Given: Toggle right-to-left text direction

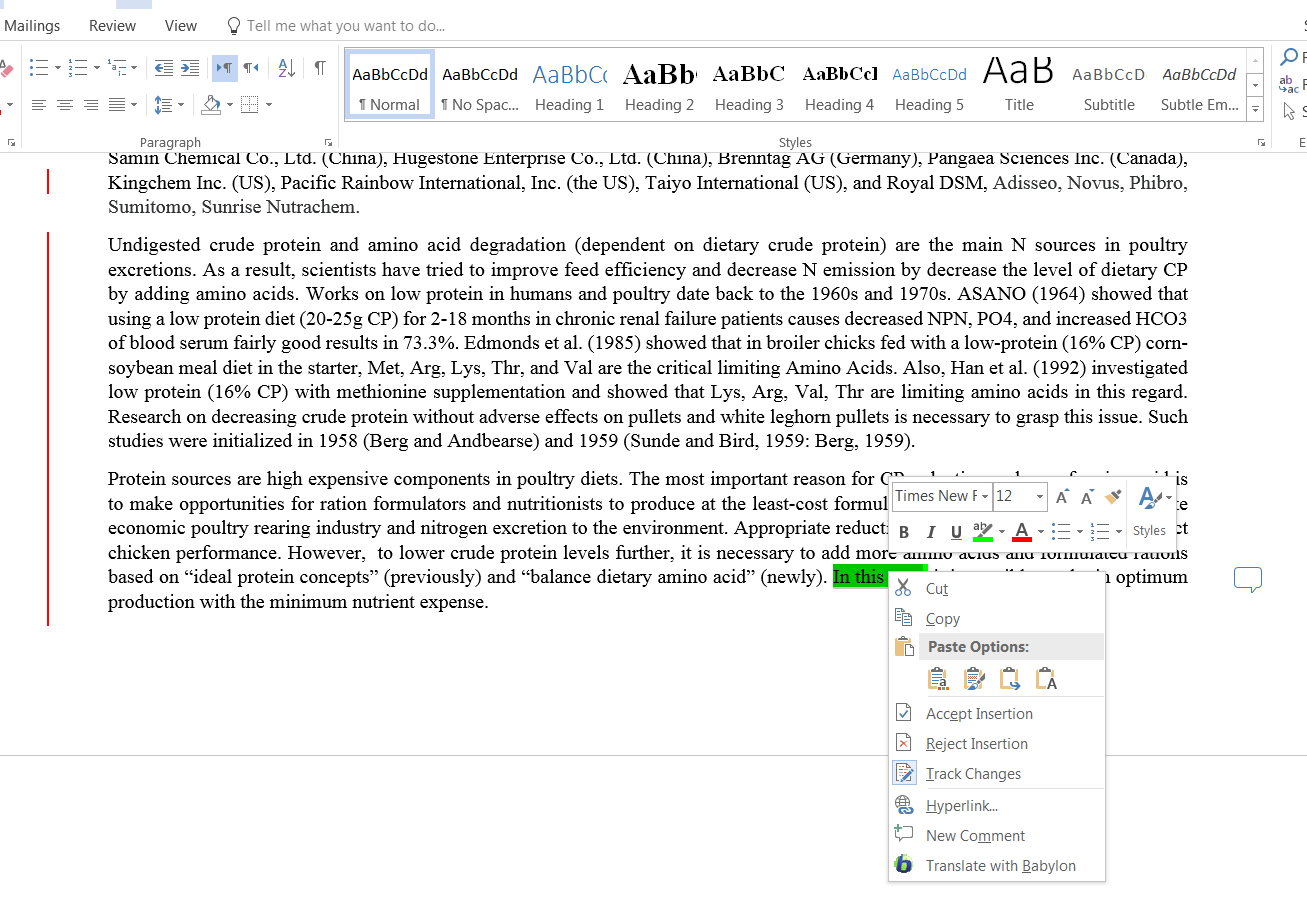Looking at the screenshot, I should coord(250,68).
